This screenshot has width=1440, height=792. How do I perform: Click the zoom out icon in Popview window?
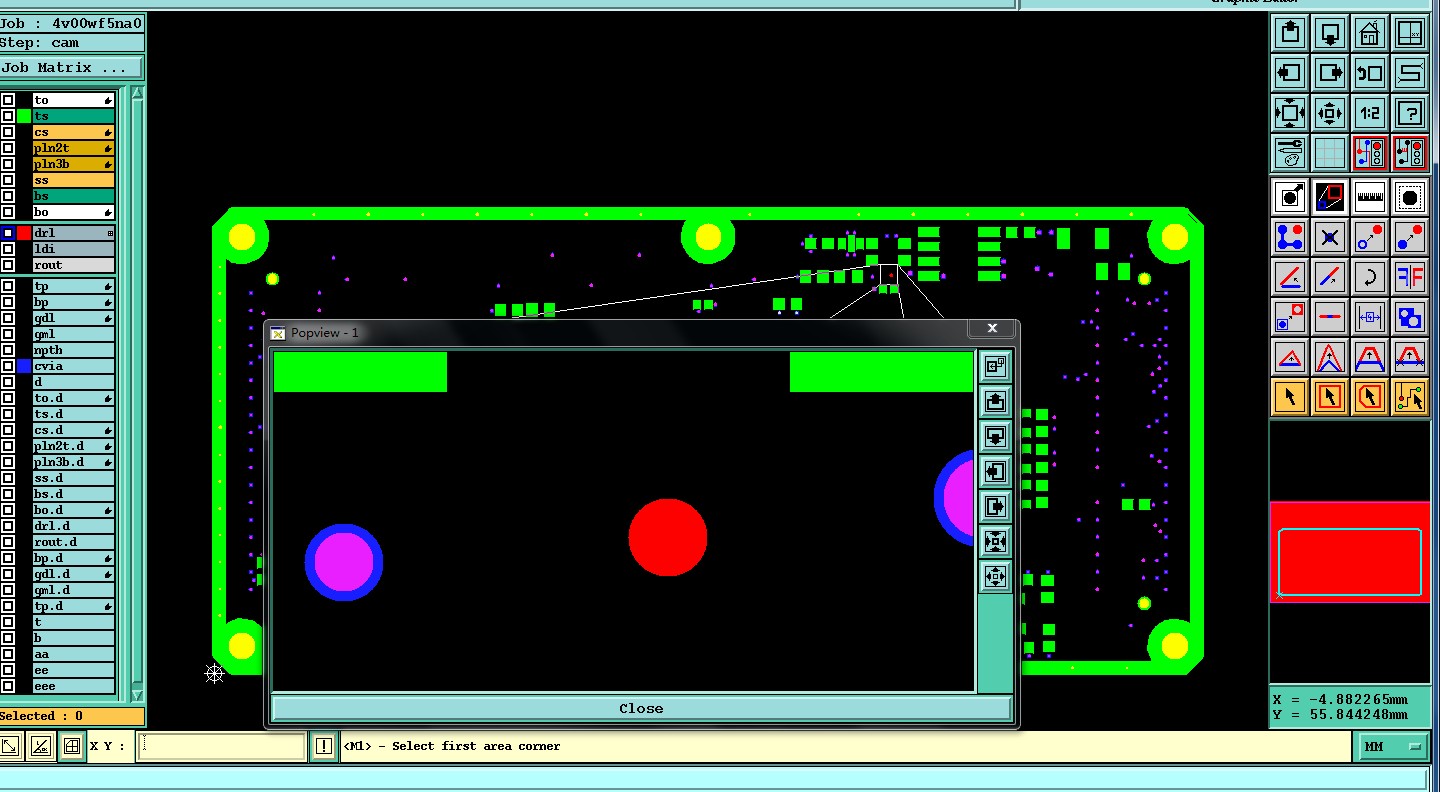click(995, 576)
